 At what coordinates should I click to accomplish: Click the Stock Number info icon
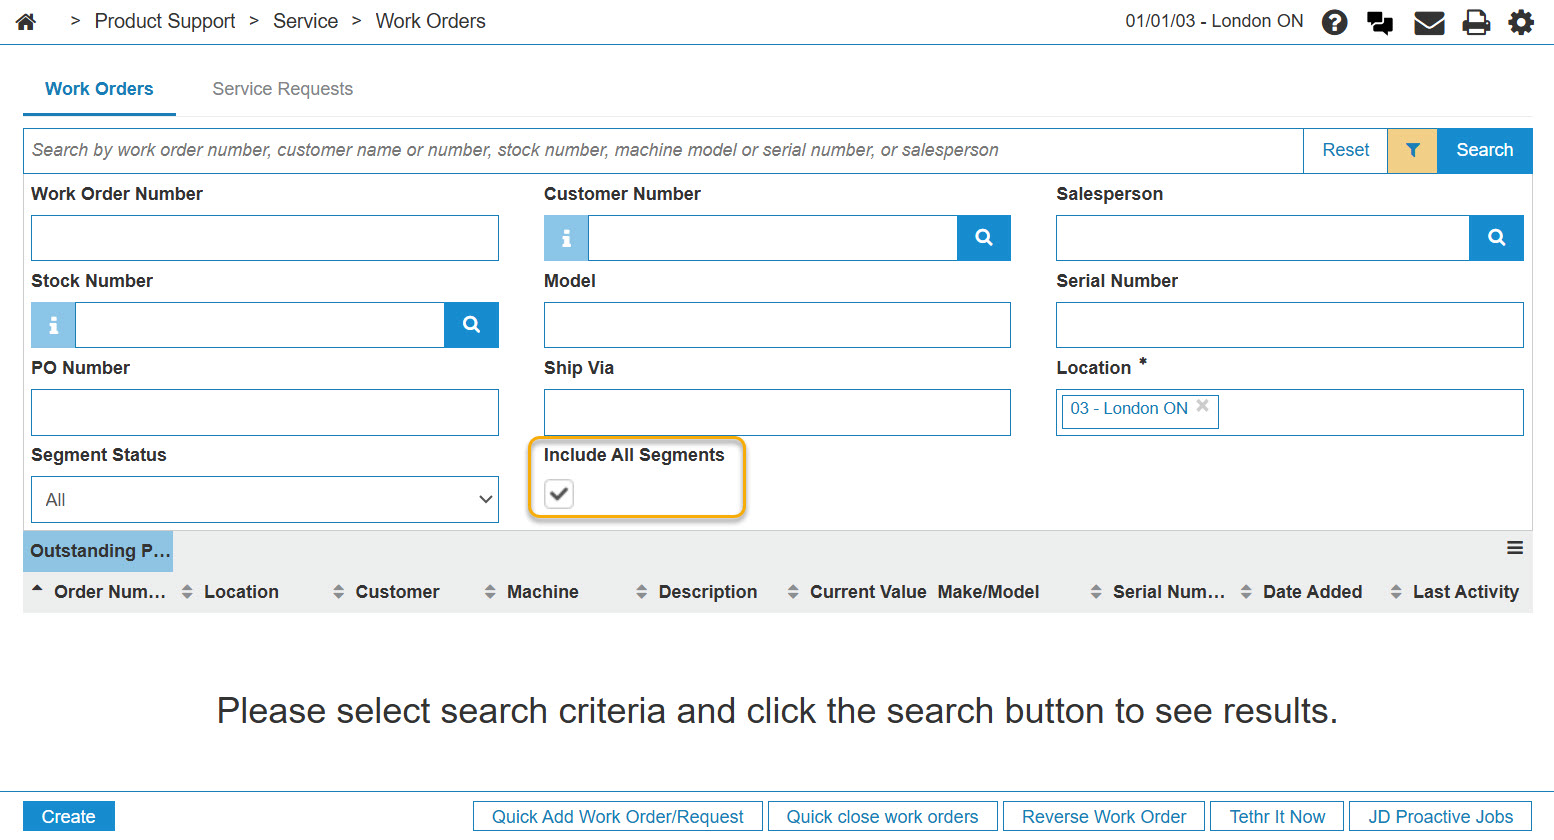[54, 325]
